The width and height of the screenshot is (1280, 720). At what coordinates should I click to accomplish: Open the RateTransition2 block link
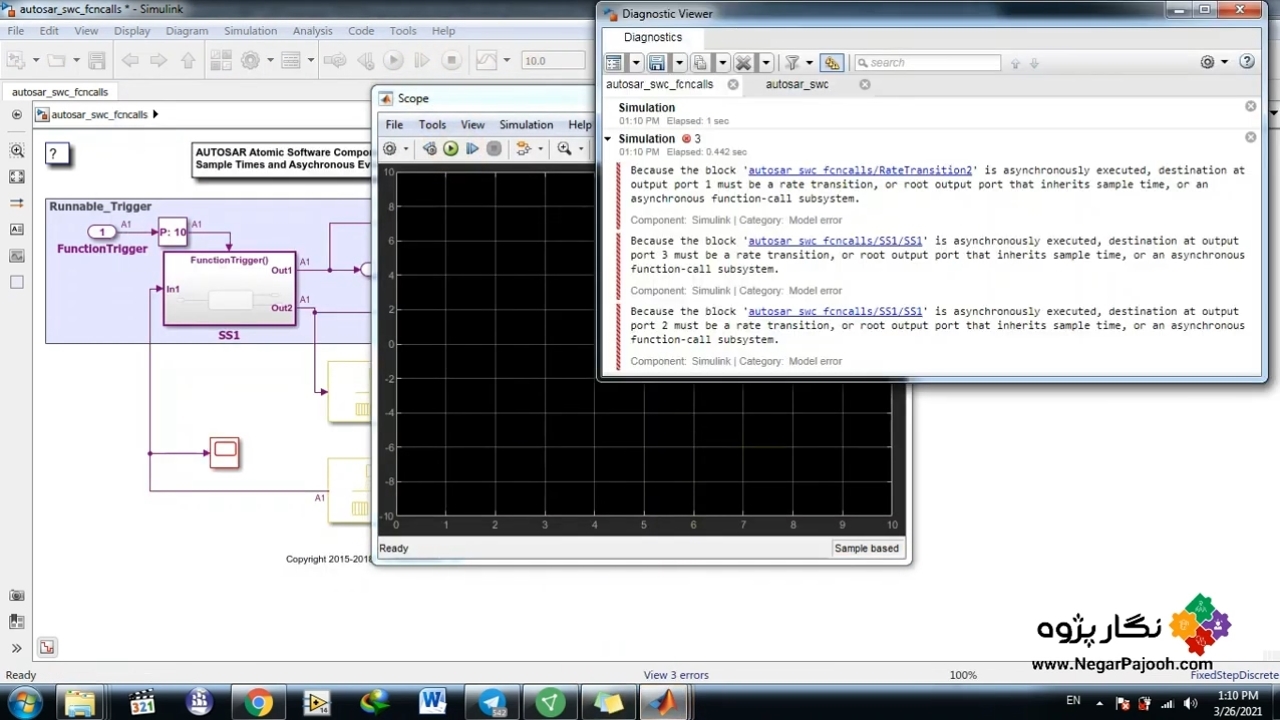tap(859, 170)
